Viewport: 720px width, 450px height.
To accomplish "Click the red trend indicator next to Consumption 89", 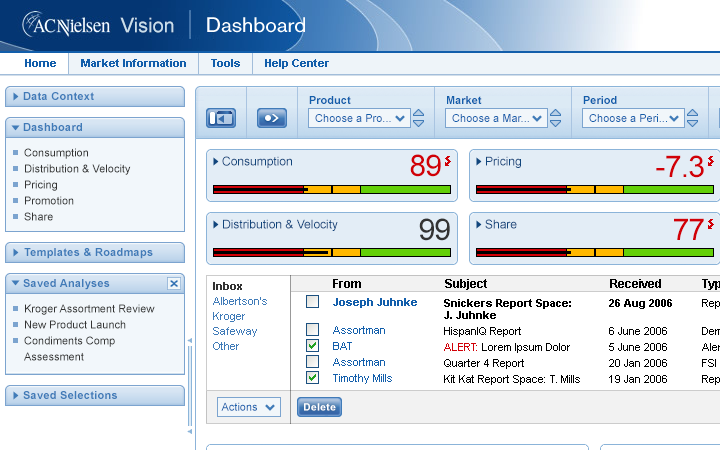I will (448, 160).
